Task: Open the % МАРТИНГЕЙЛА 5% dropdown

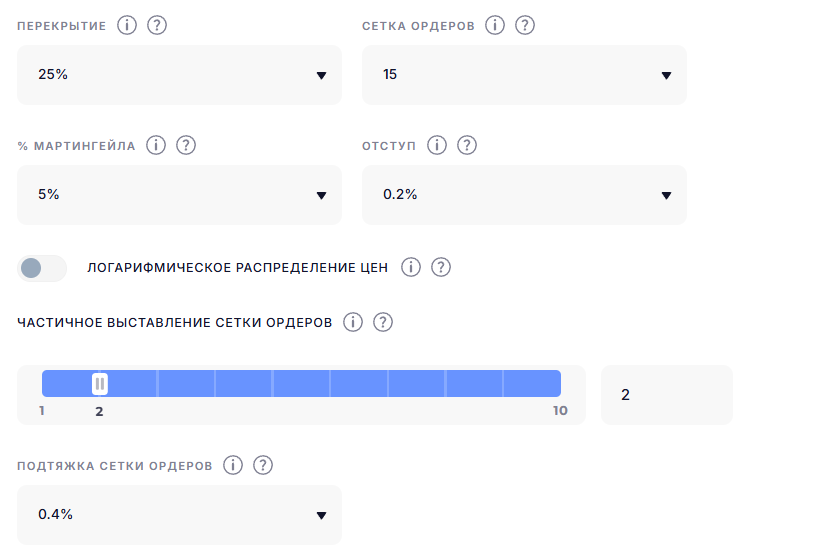Action: [x=180, y=195]
